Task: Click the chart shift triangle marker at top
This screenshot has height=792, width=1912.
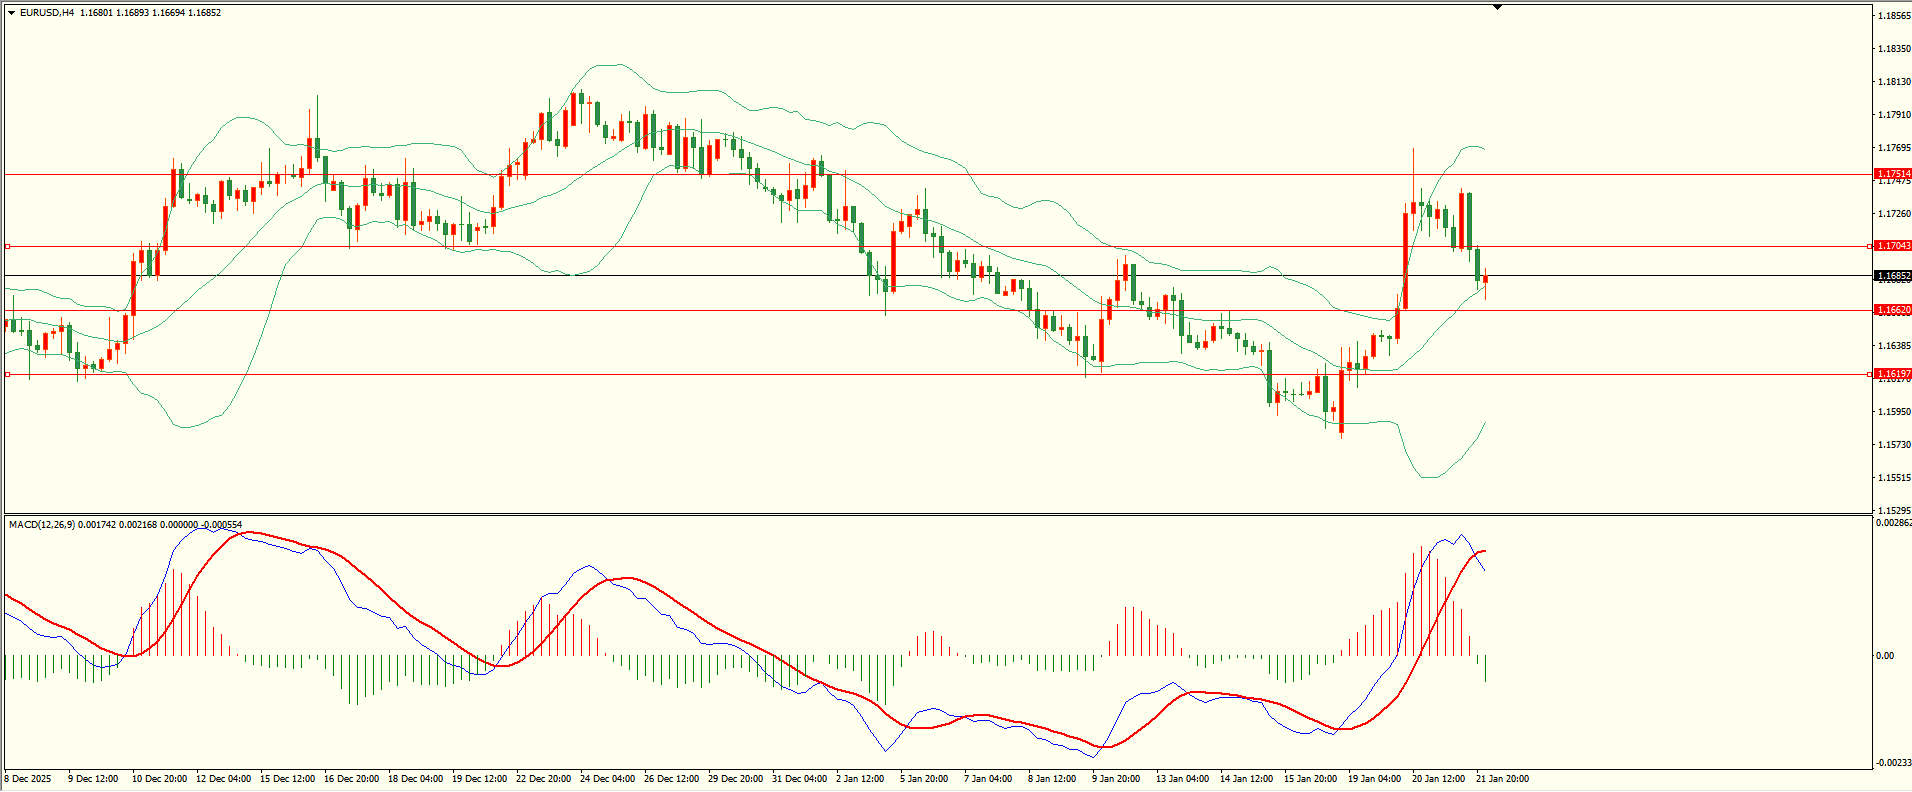Action: point(1497,7)
